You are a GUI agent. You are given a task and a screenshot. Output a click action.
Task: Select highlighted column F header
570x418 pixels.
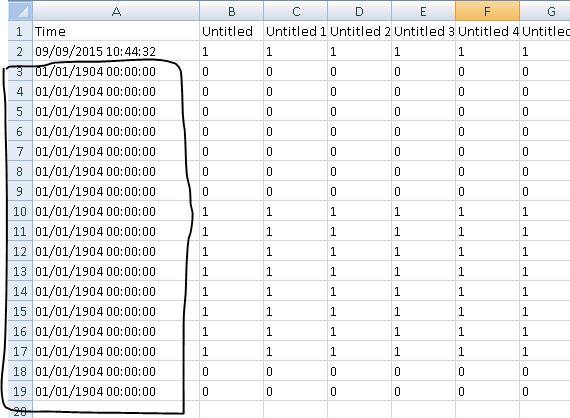[x=487, y=11]
